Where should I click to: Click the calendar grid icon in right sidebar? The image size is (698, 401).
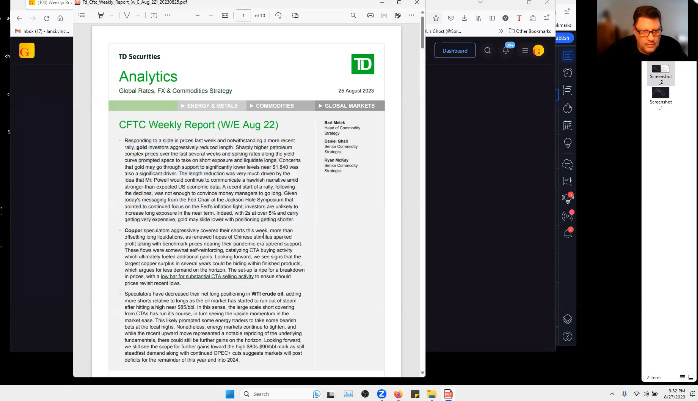pyautogui.click(x=567, y=126)
